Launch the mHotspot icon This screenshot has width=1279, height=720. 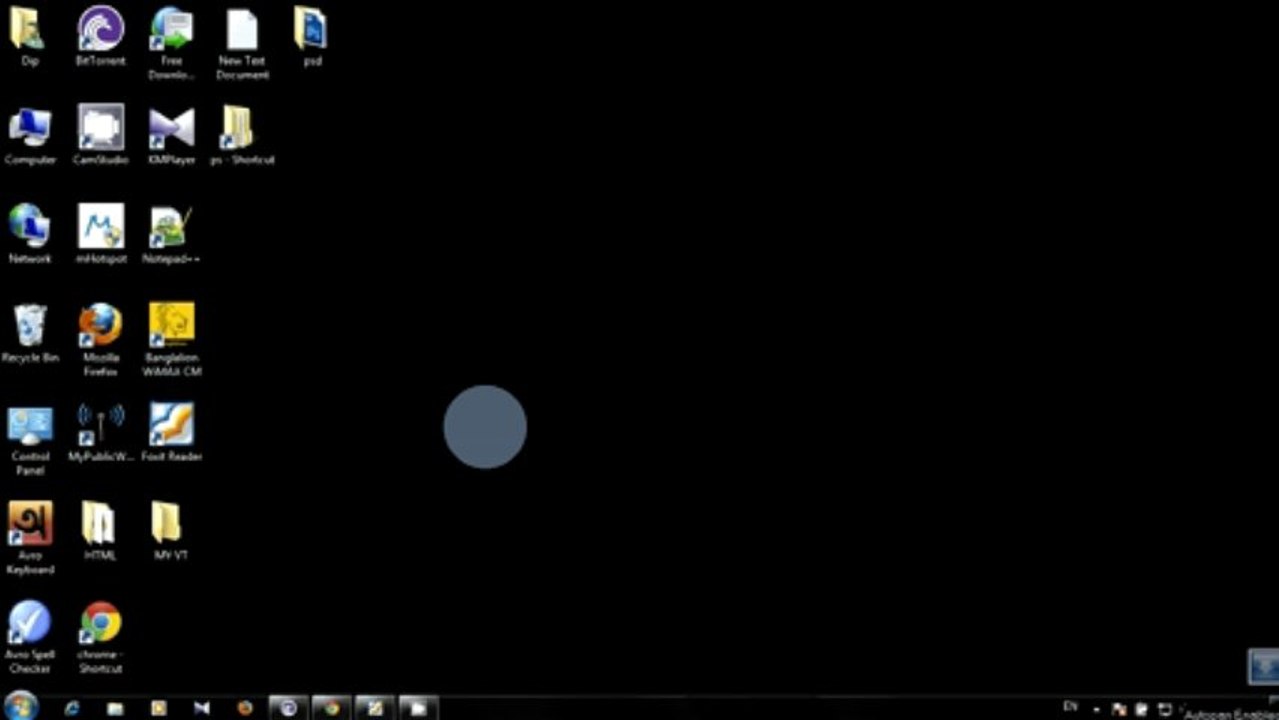pos(100,235)
